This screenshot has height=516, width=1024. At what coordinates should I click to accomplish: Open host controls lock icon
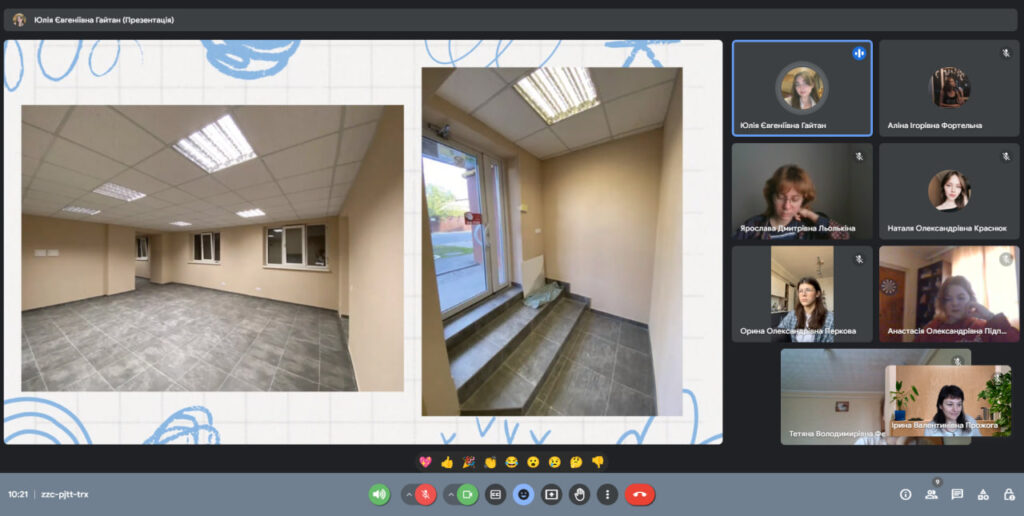point(1008,494)
